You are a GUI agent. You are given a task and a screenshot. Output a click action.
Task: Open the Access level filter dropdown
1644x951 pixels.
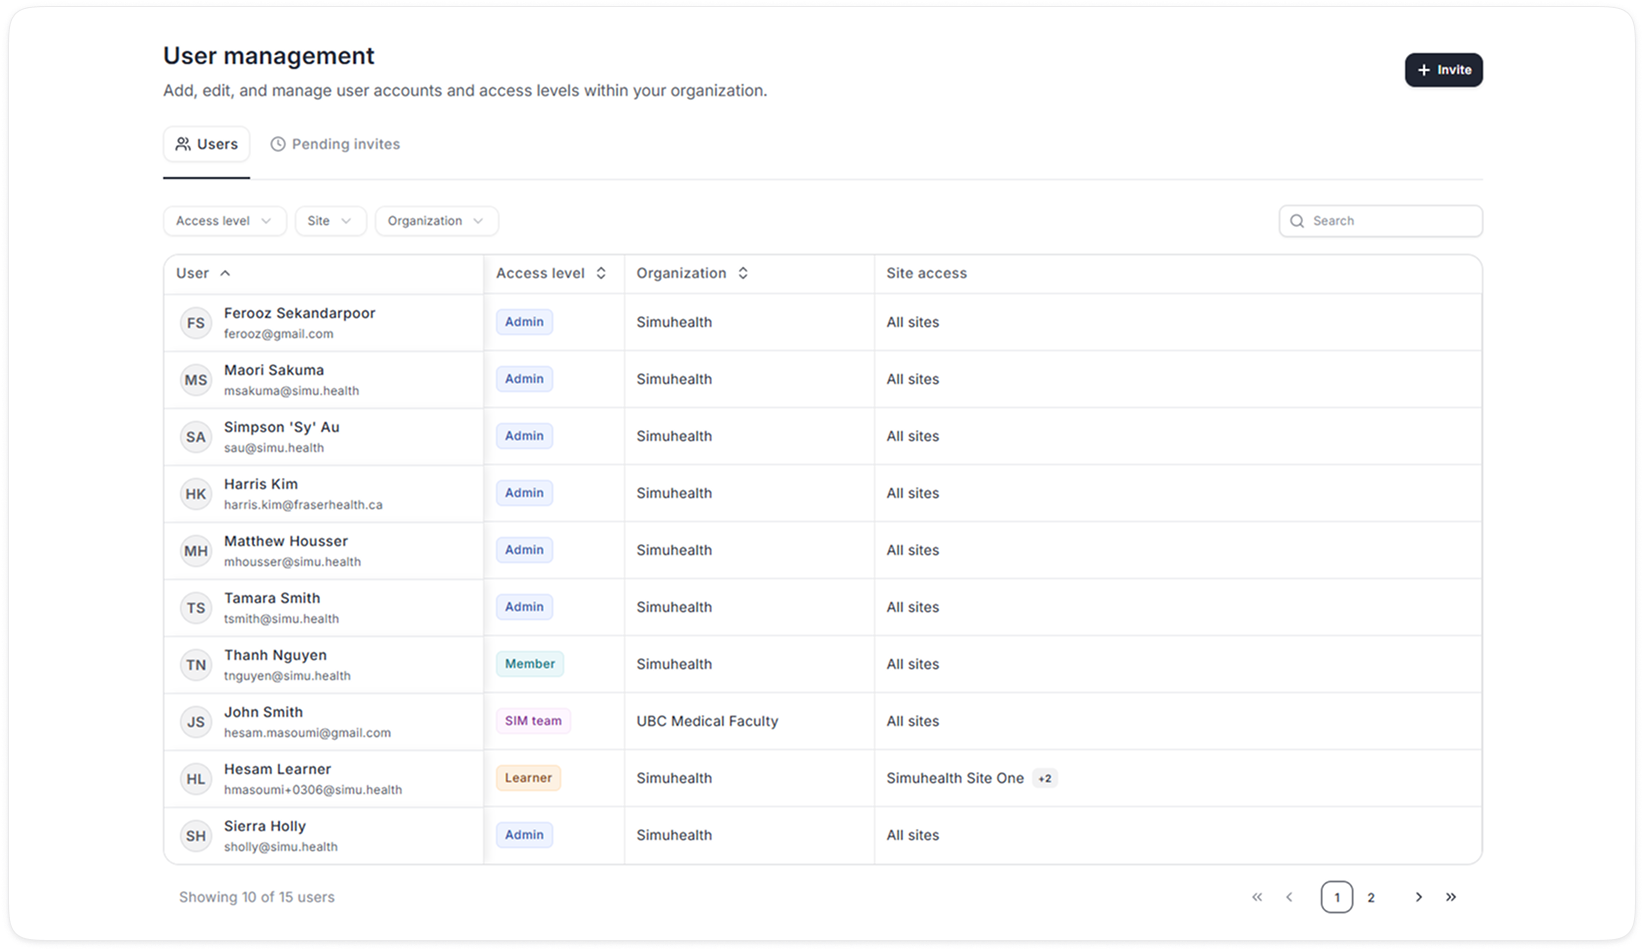pyautogui.click(x=225, y=221)
